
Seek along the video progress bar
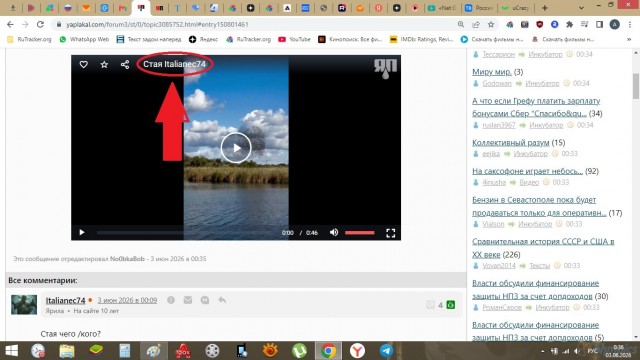tap(186, 233)
